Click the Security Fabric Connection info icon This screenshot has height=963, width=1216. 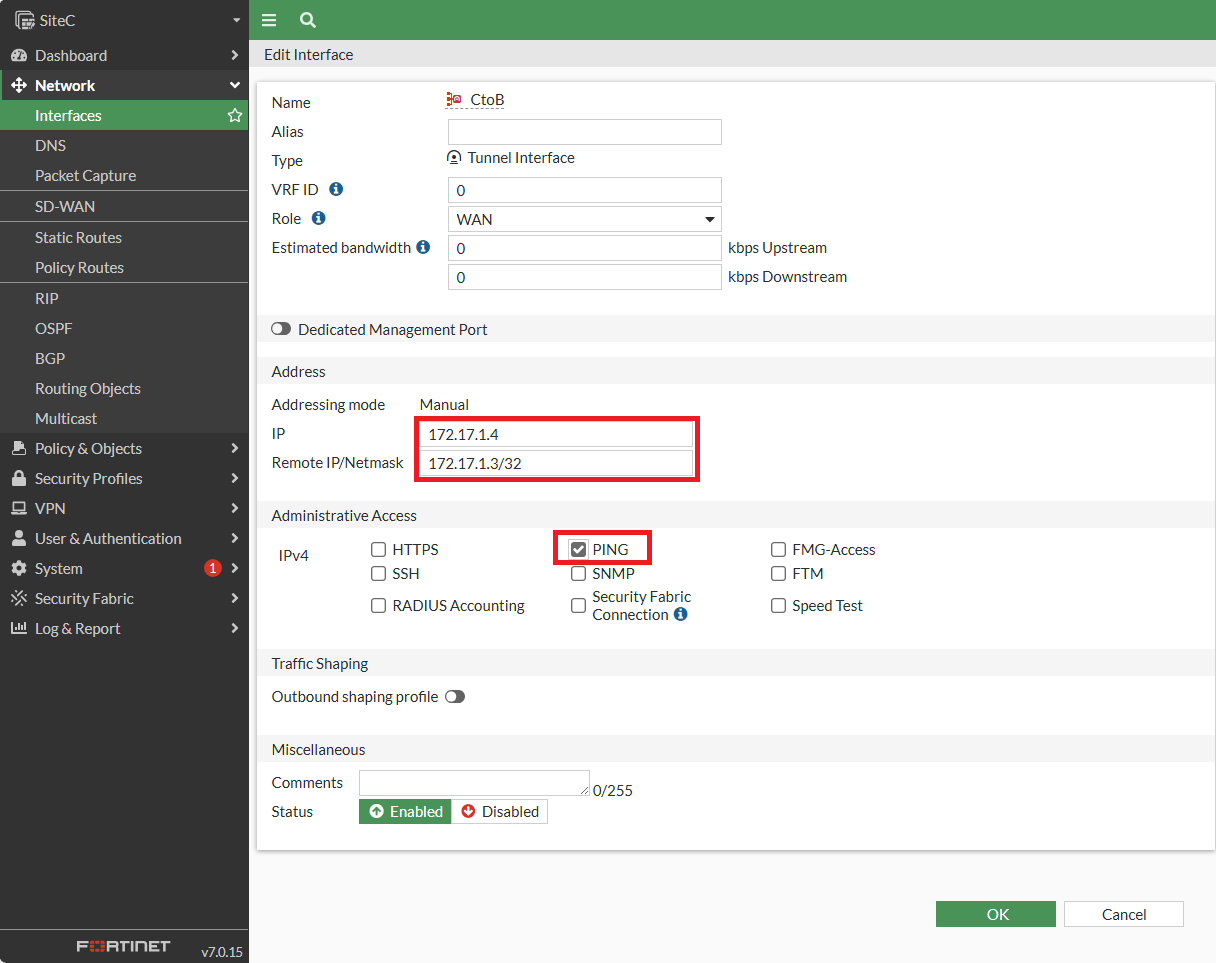[x=680, y=615]
